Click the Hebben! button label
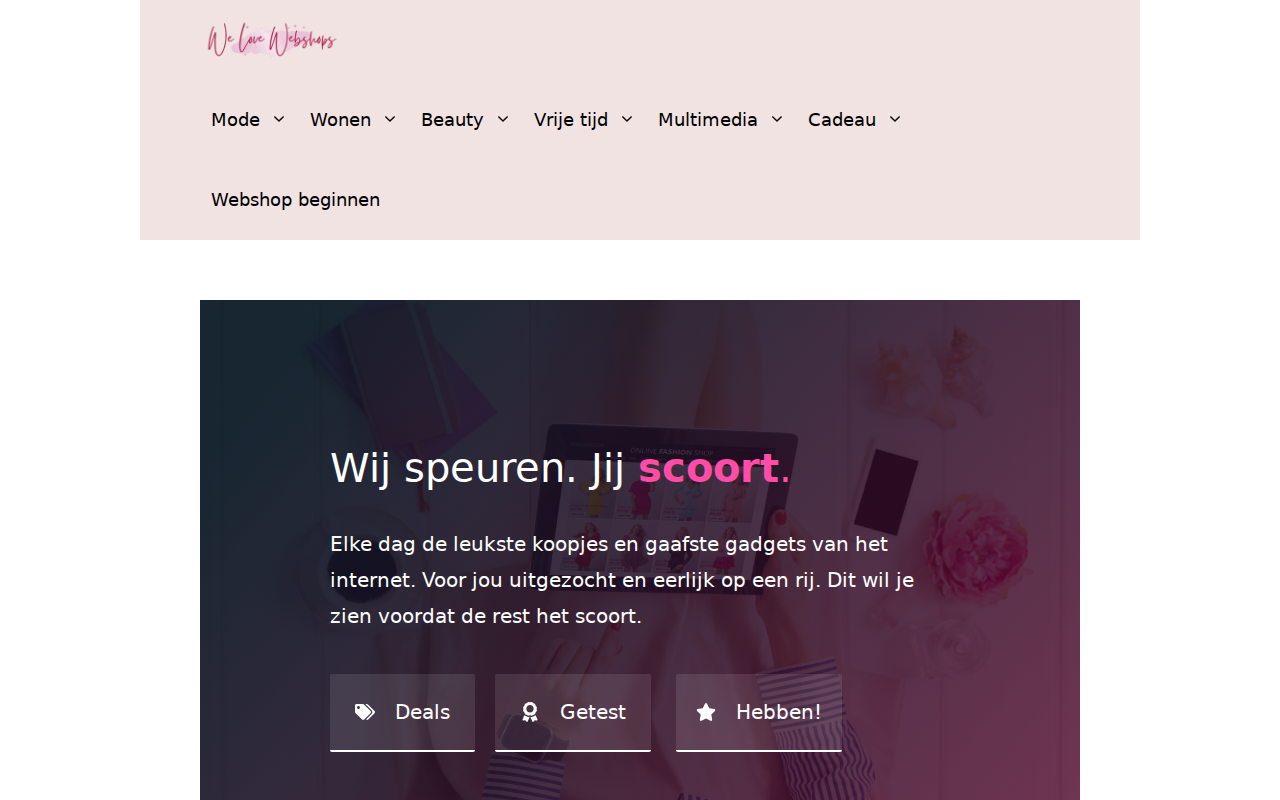The height and width of the screenshot is (800, 1280). coord(779,712)
